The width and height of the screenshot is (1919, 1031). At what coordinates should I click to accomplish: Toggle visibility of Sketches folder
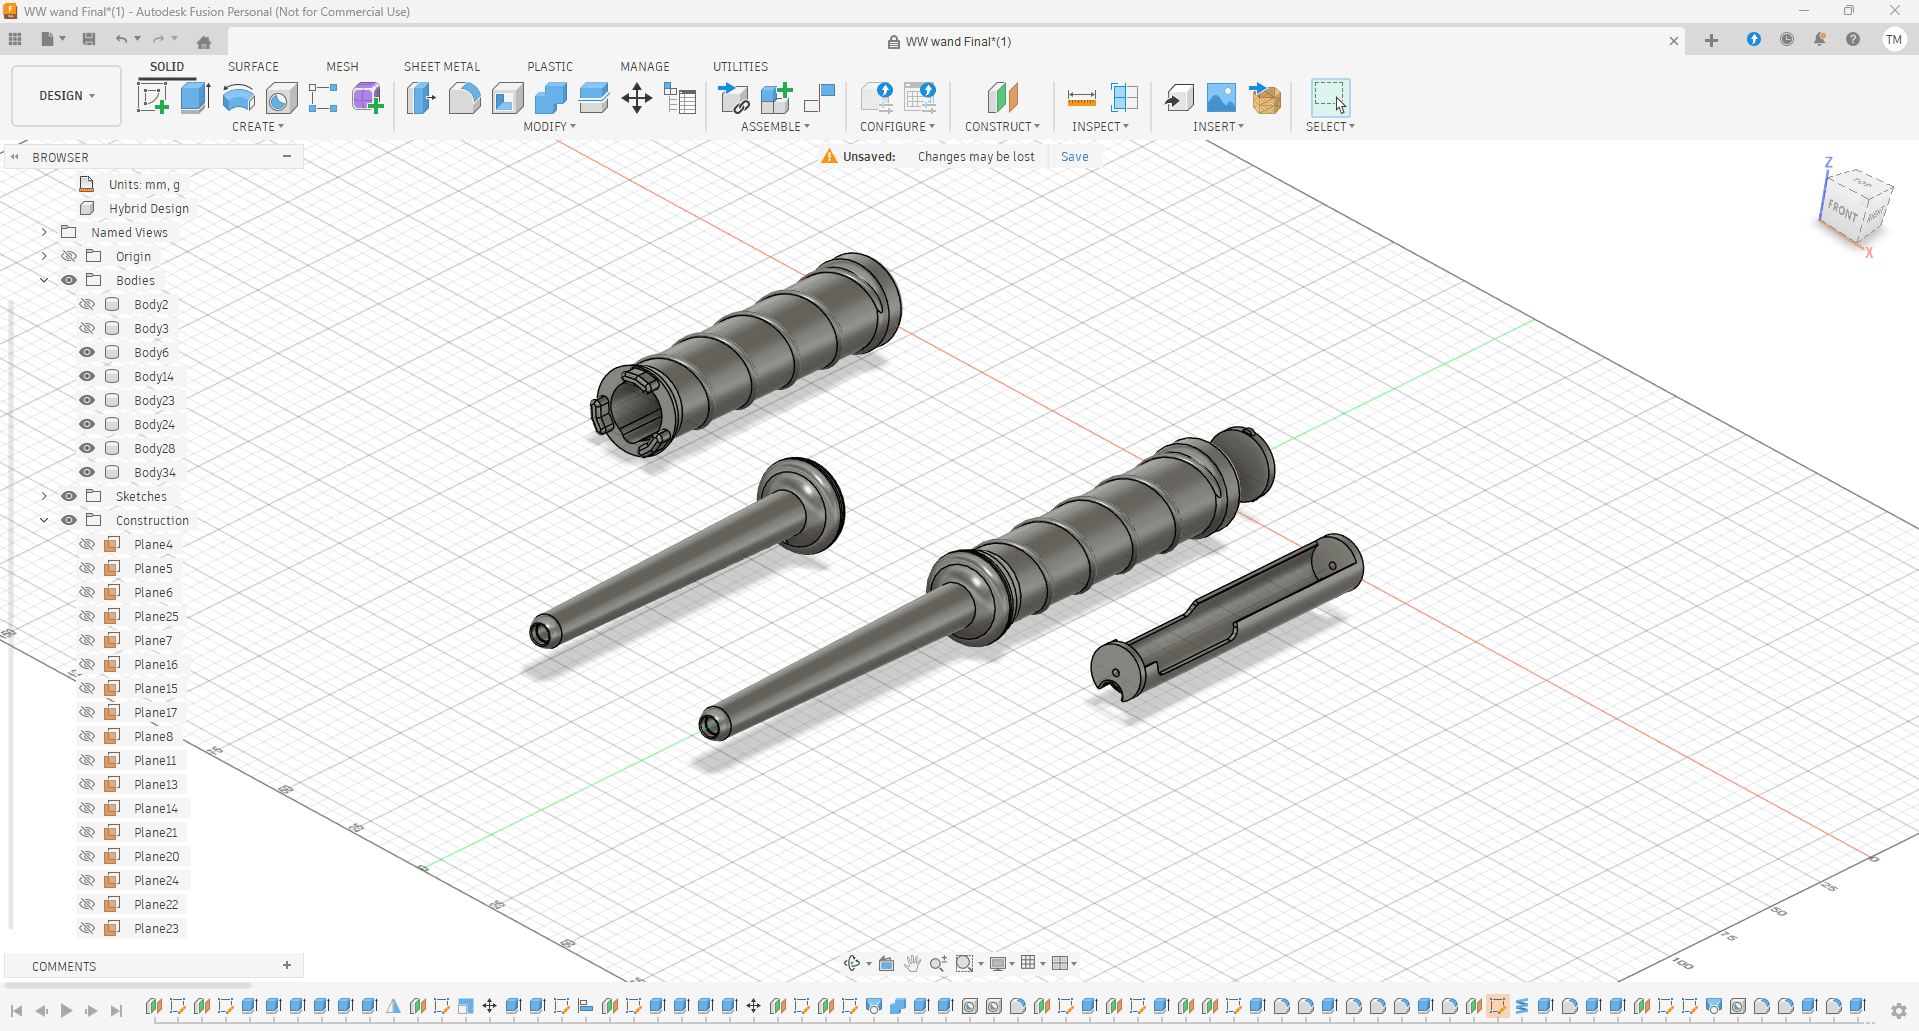69,496
